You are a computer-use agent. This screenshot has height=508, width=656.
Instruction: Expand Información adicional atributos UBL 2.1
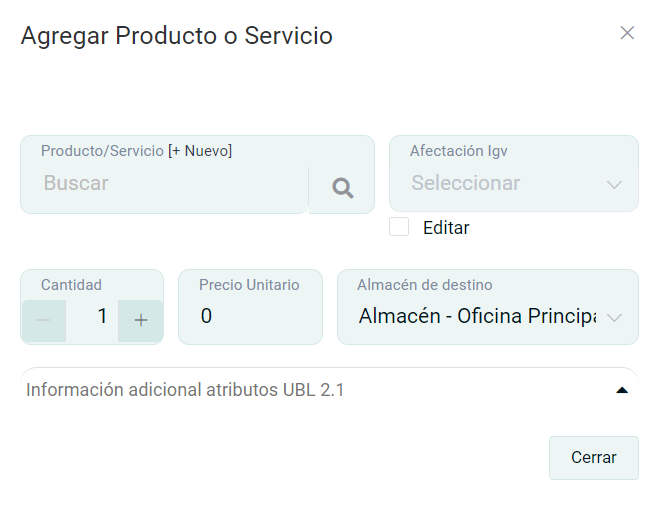tap(185, 390)
